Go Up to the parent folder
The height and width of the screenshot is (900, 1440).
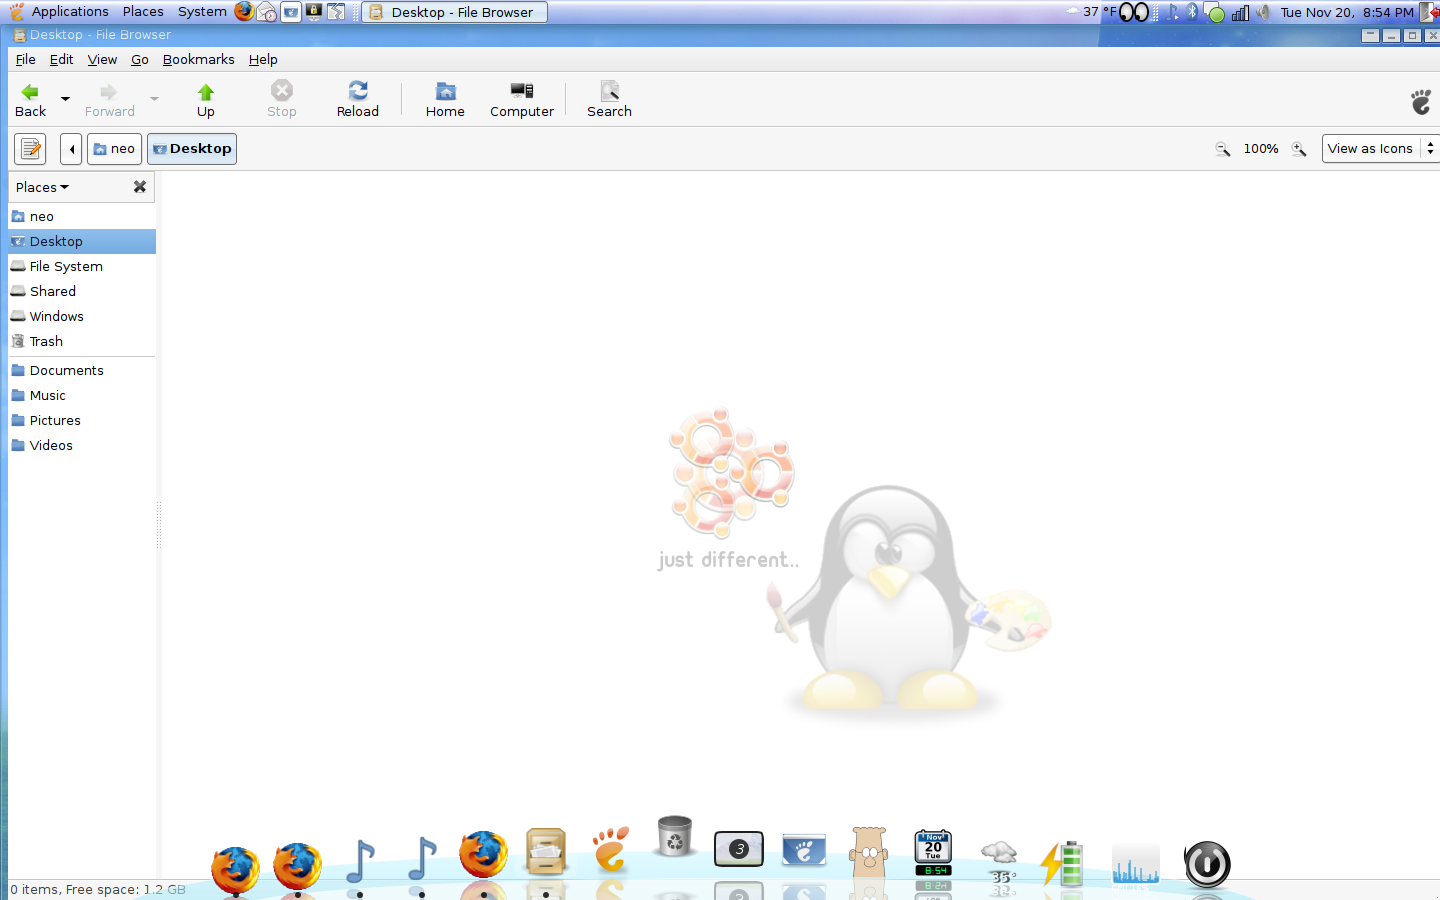[205, 100]
